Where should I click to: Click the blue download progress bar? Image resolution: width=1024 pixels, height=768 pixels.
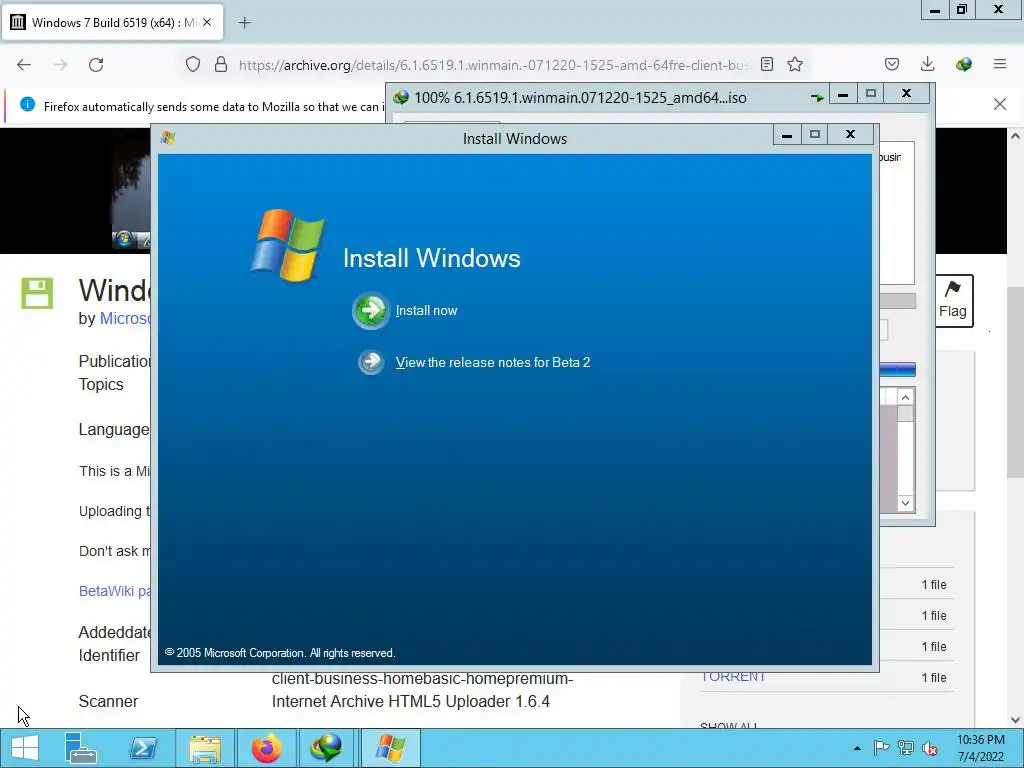pos(897,370)
